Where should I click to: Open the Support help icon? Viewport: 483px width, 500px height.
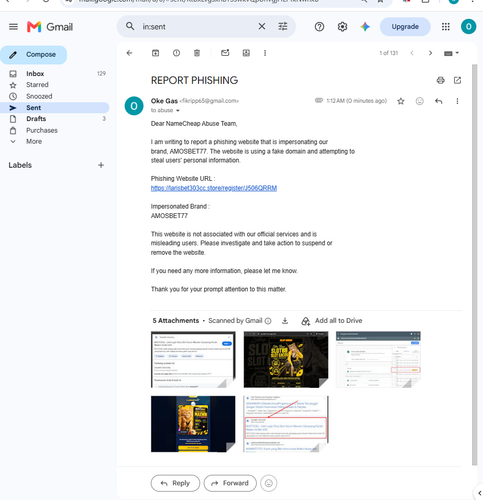pyautogui.click(x=319, y=27)
